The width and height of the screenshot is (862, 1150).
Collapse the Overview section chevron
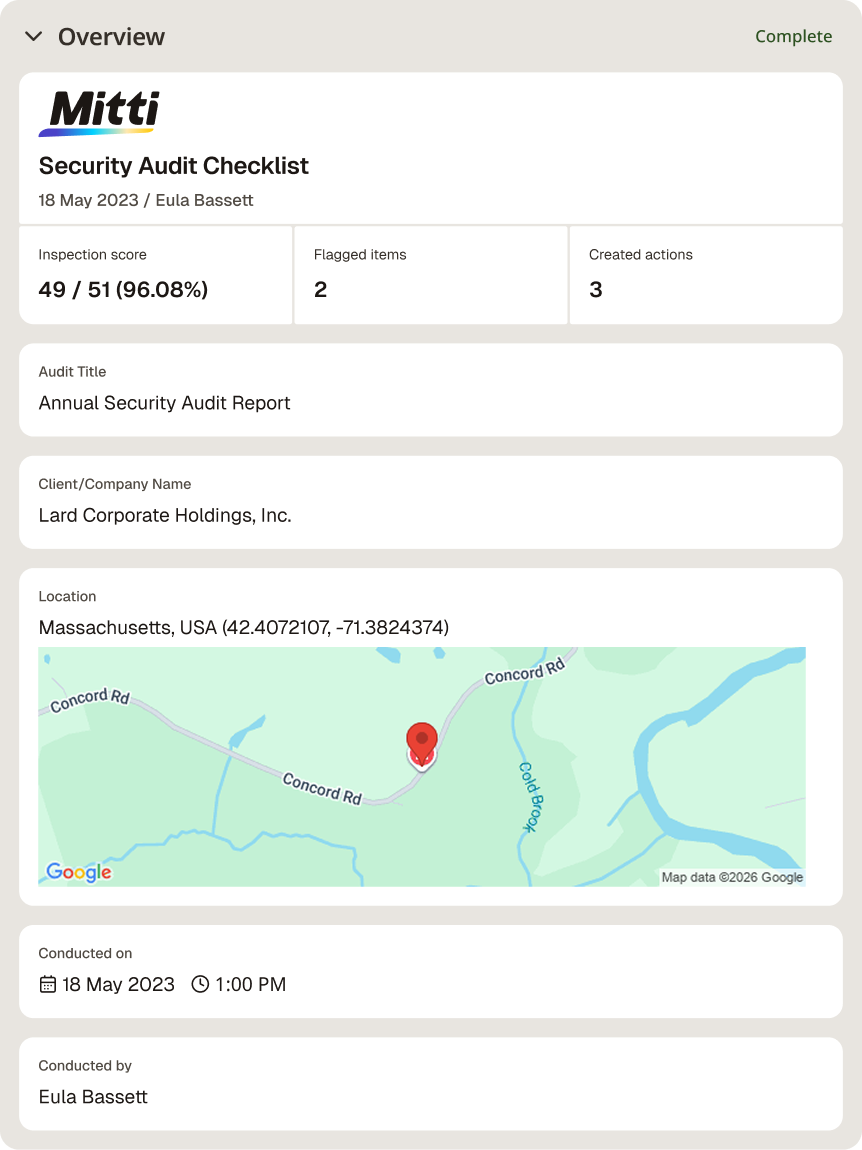(34, 36)
